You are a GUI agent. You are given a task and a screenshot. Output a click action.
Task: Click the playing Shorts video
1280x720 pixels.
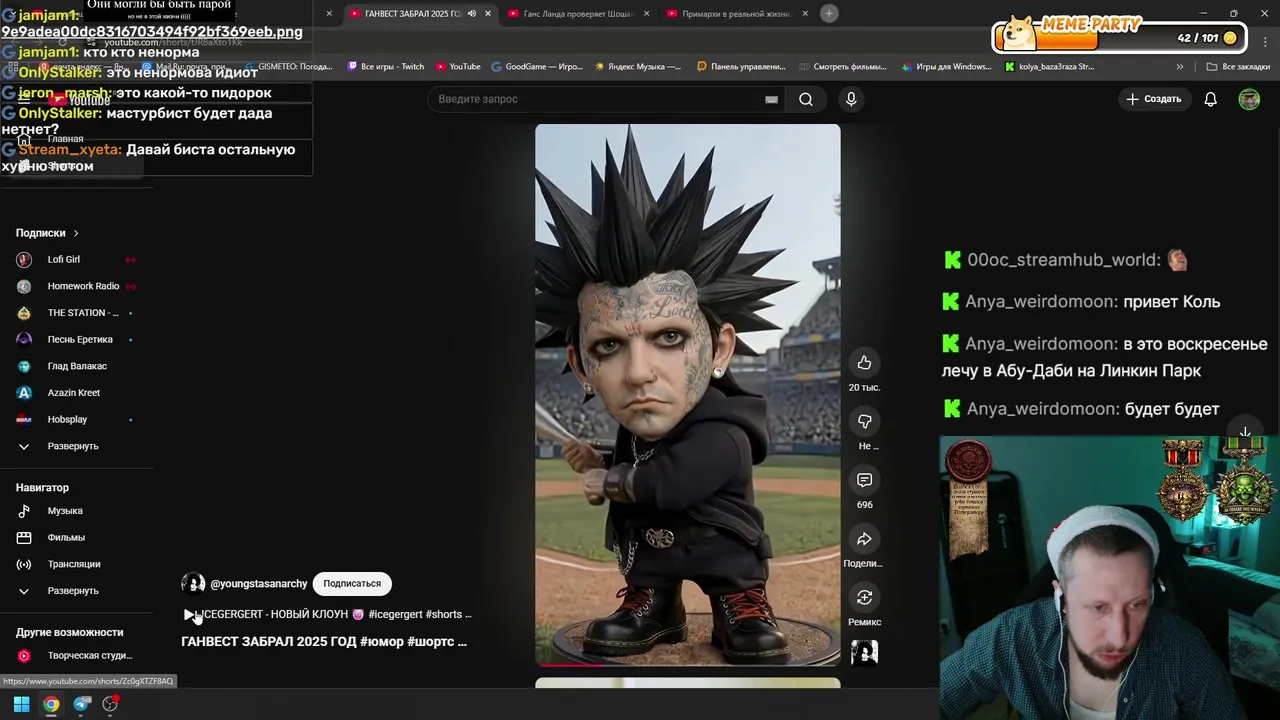click(x=688, y=395)
